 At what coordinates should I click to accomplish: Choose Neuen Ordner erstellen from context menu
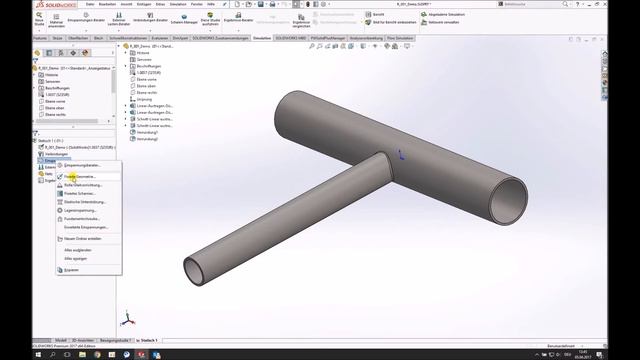point(88,238)
